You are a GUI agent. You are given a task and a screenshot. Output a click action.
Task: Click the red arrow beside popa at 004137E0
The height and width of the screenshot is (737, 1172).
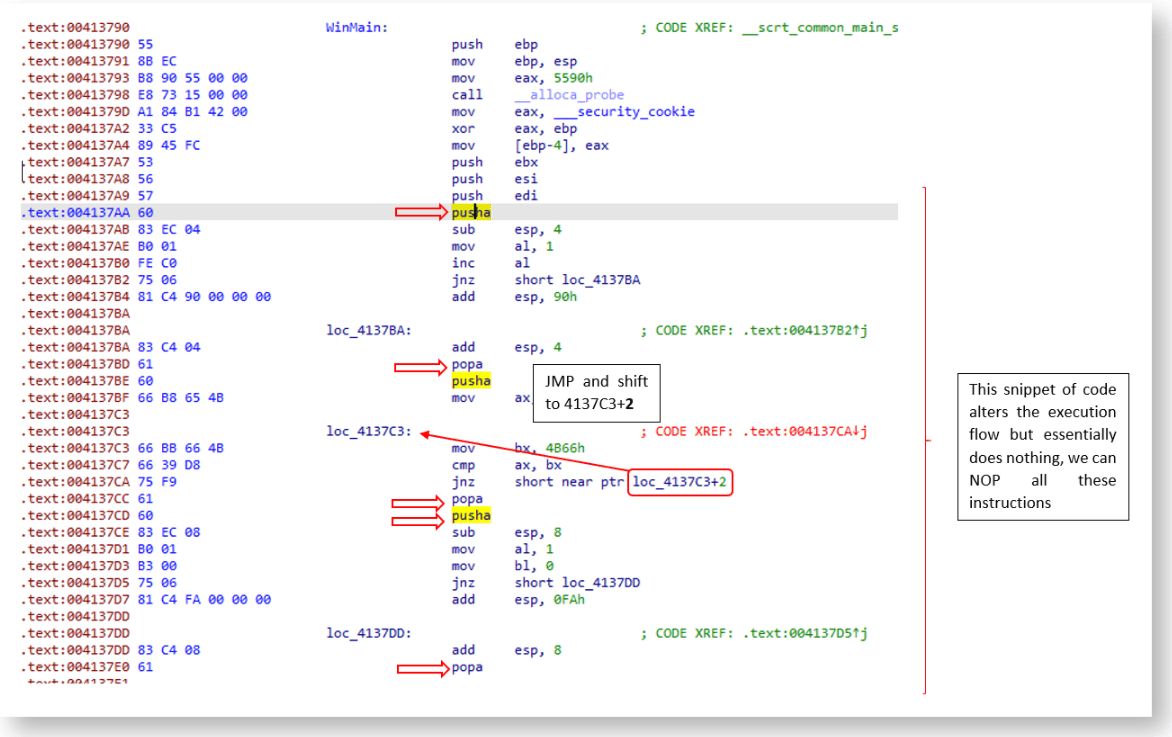pyautogui.click(x=420, y=667)
